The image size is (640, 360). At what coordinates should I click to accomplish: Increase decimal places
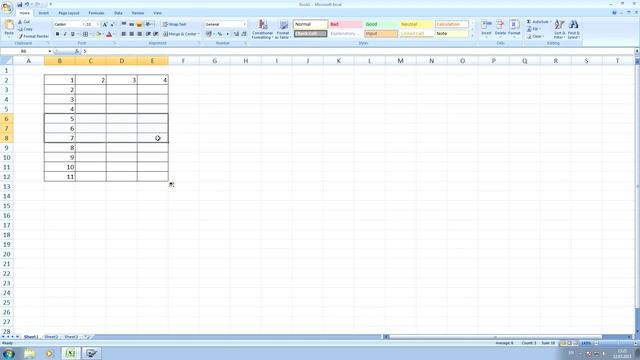click(236, 34)
